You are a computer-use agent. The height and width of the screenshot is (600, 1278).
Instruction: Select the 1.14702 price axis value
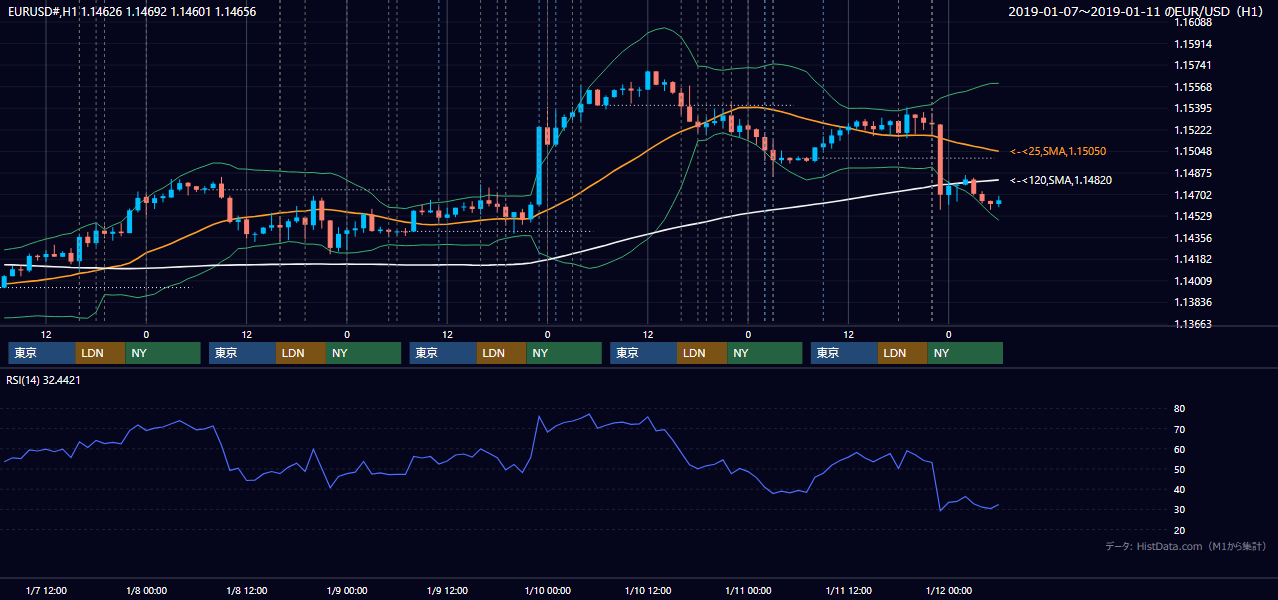[x=1193, y=195]
